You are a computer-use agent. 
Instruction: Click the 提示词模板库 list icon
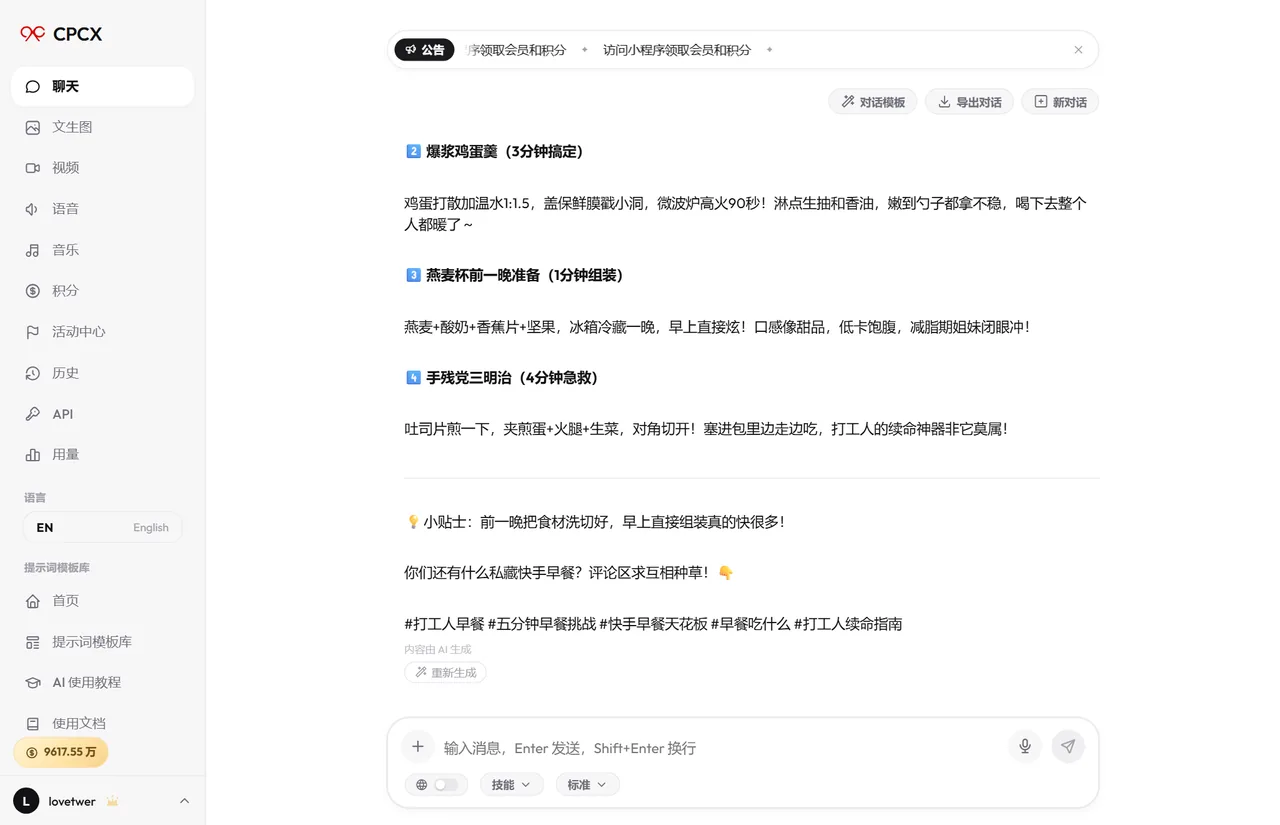click(33, 642)
